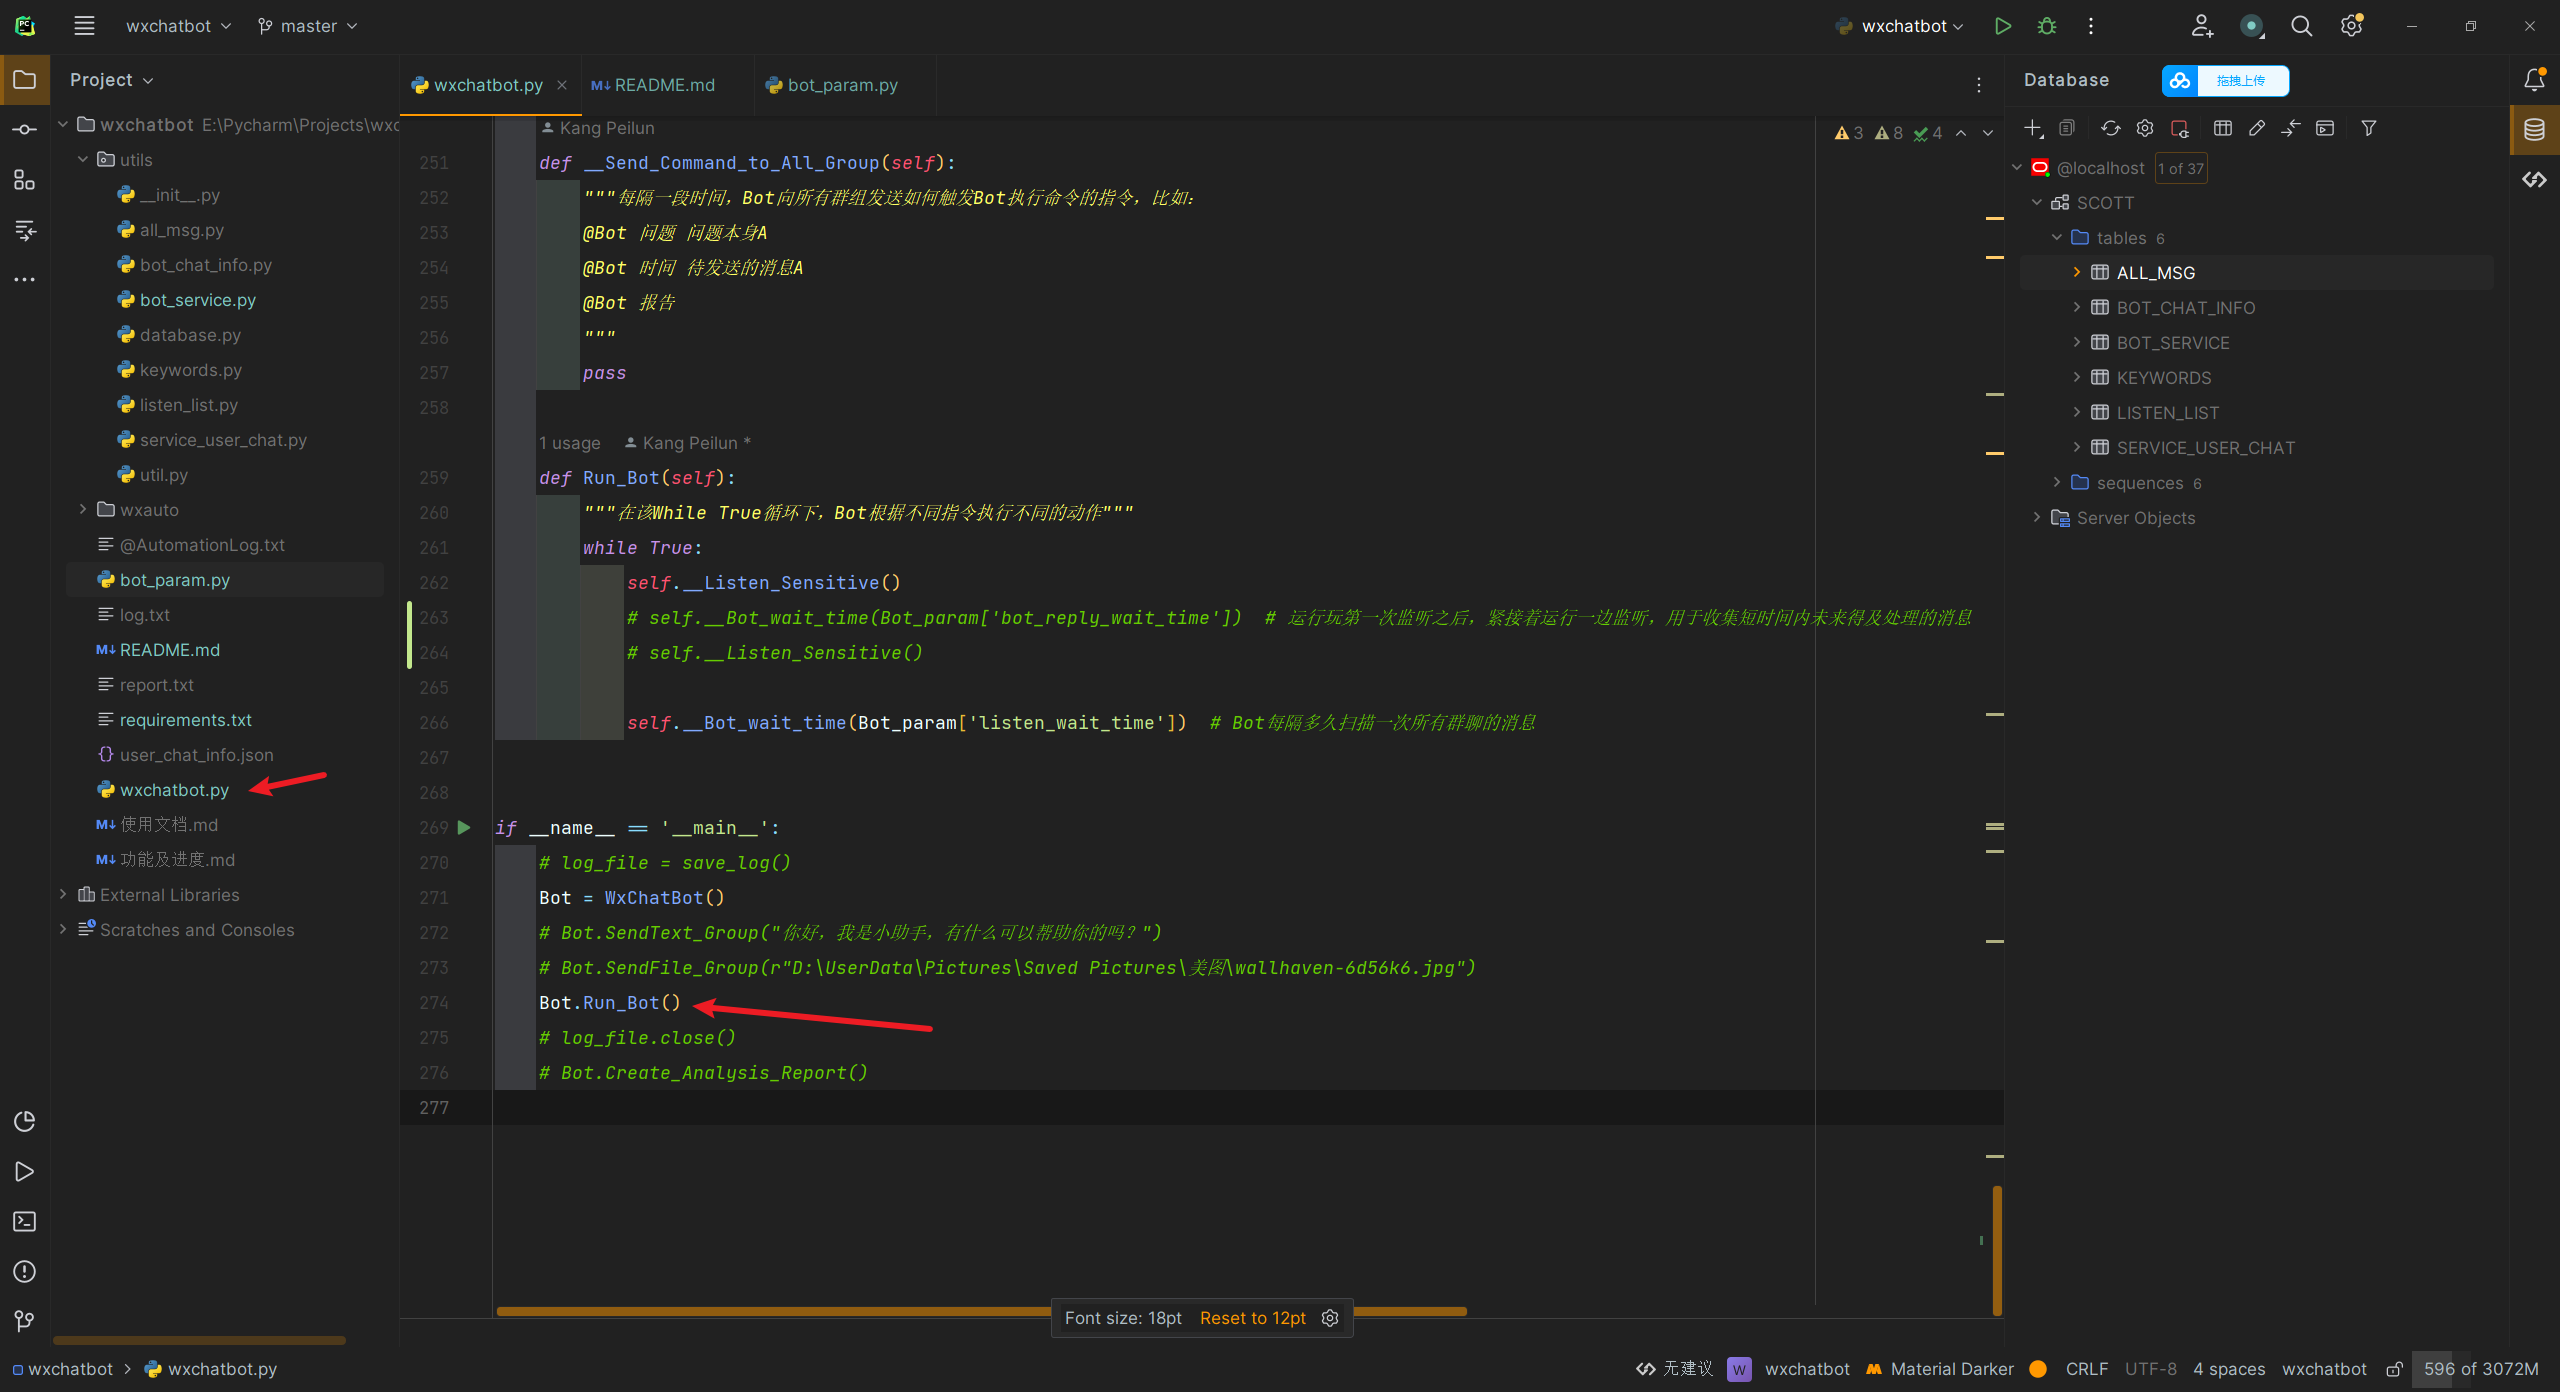Click the 1 of 37 schemas badge
Image resolution: width=2560 pixels, height=1392 pixels.
(x=2181, y=168)
